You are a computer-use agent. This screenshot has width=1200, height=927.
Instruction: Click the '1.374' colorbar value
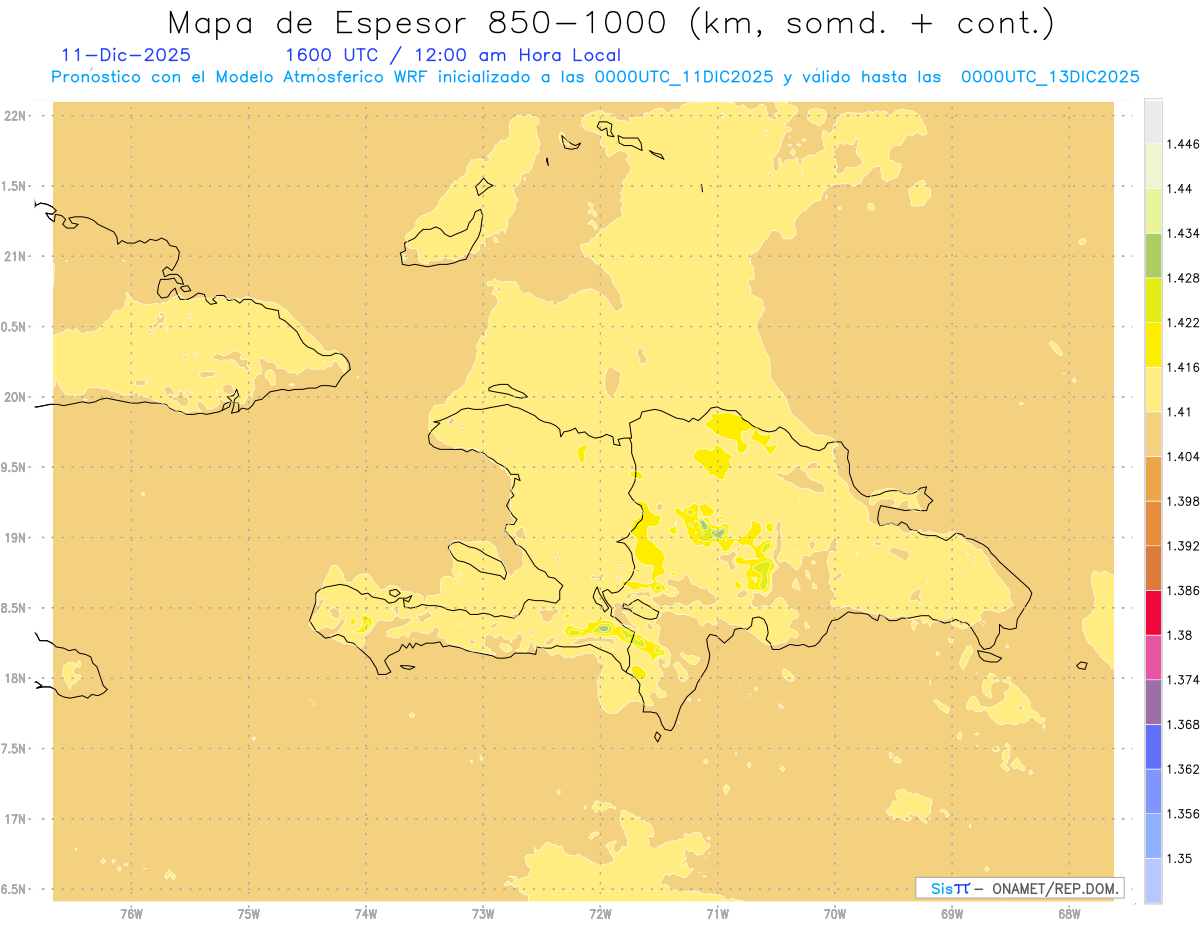1185,680
